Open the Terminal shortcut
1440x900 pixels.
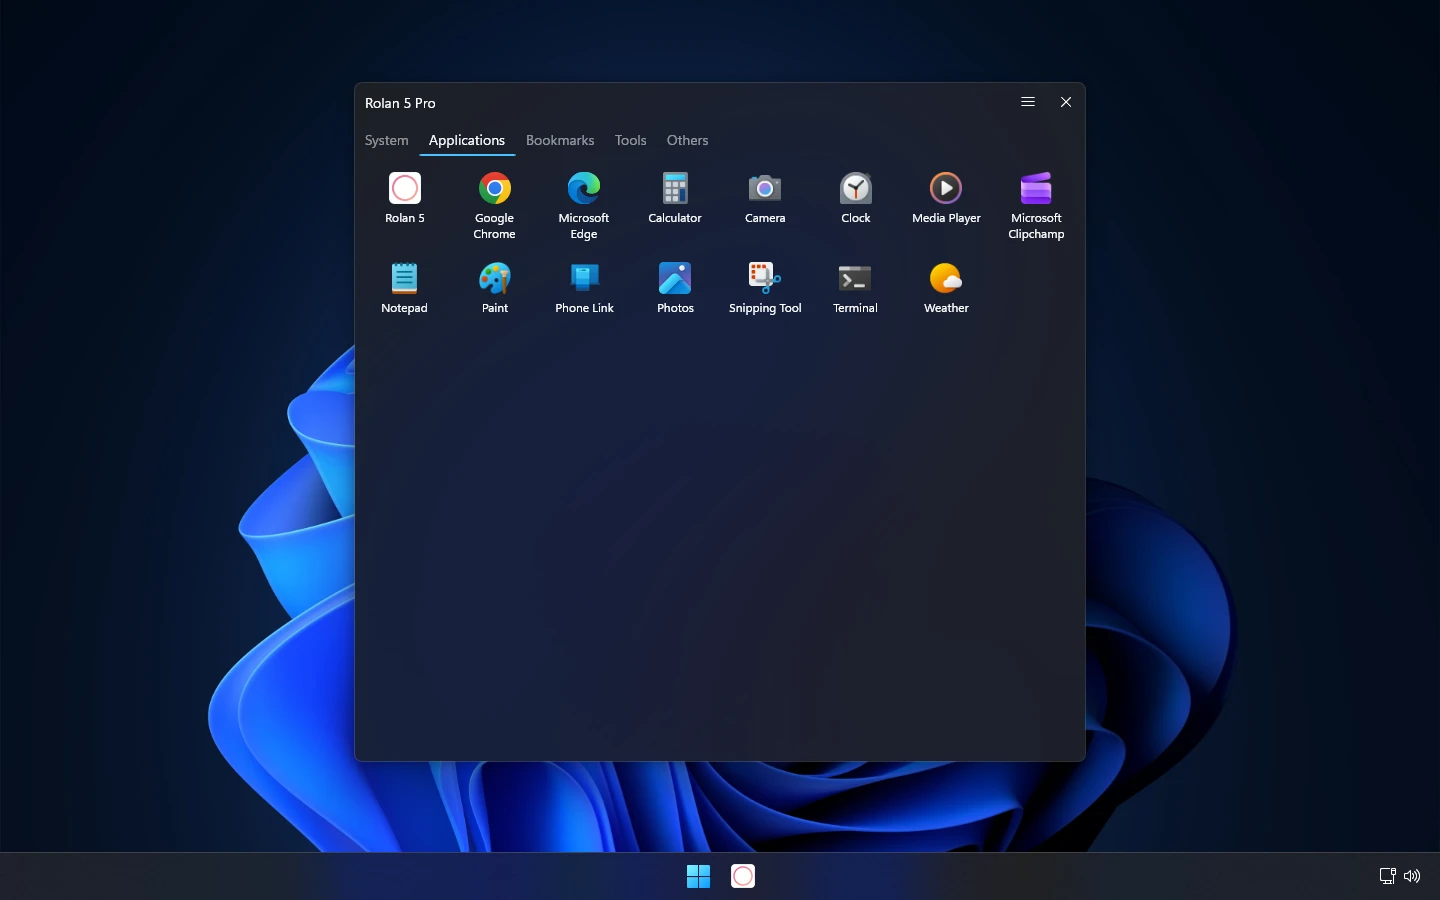click(856, 288)
